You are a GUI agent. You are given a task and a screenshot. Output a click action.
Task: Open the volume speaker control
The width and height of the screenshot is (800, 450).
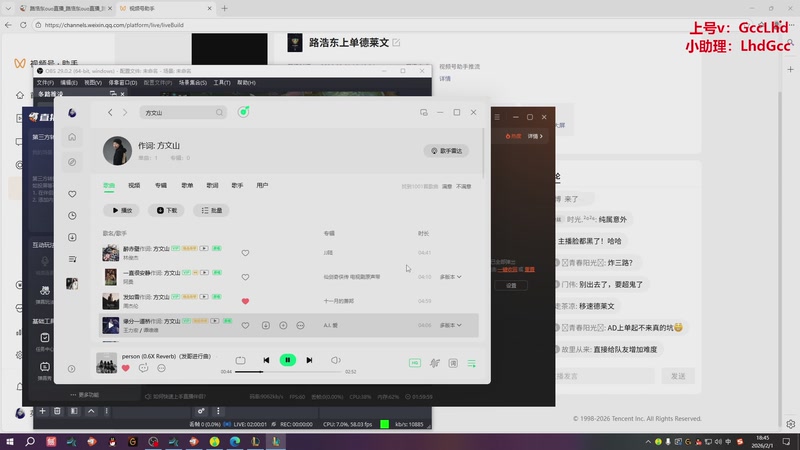[x=335, y=360]
